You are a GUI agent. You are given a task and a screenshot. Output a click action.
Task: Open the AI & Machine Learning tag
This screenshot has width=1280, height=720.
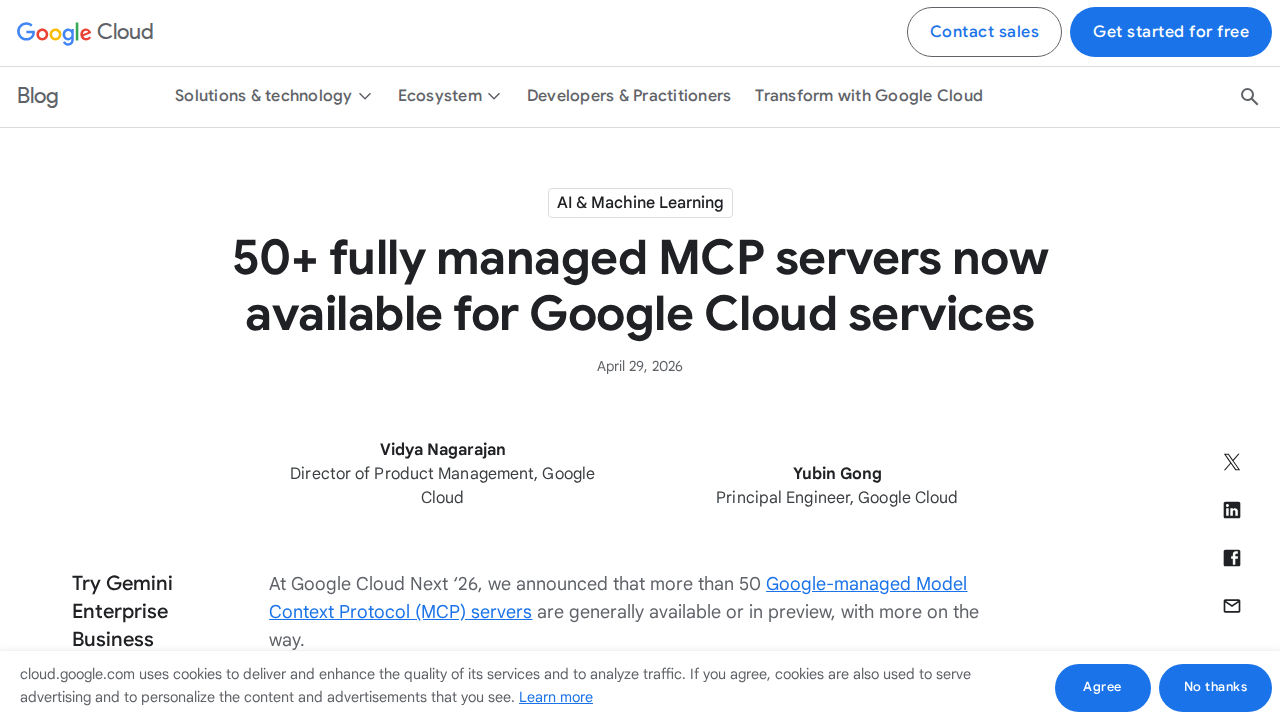[x=640, y=203]
